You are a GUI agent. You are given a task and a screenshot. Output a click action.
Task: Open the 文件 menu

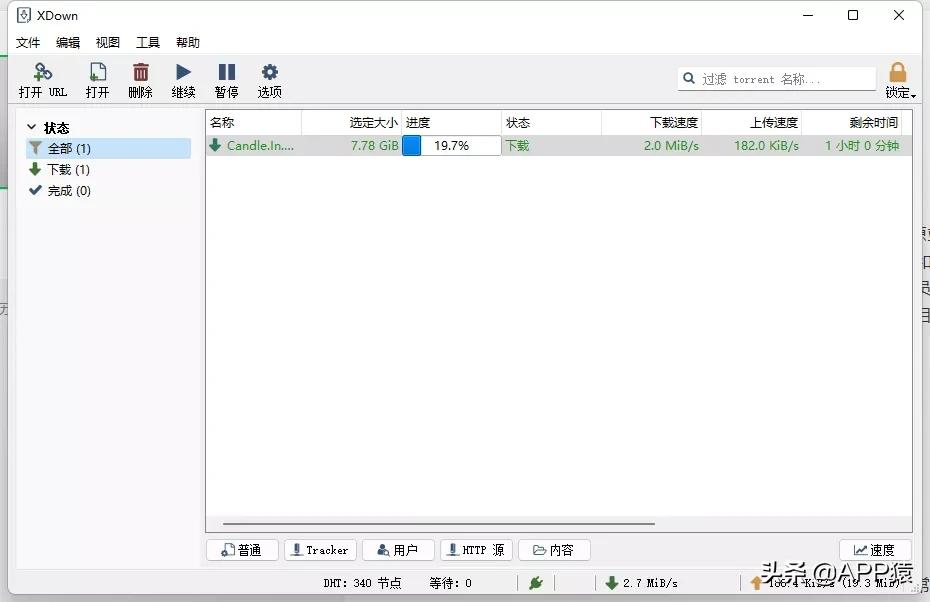(28, 43)
